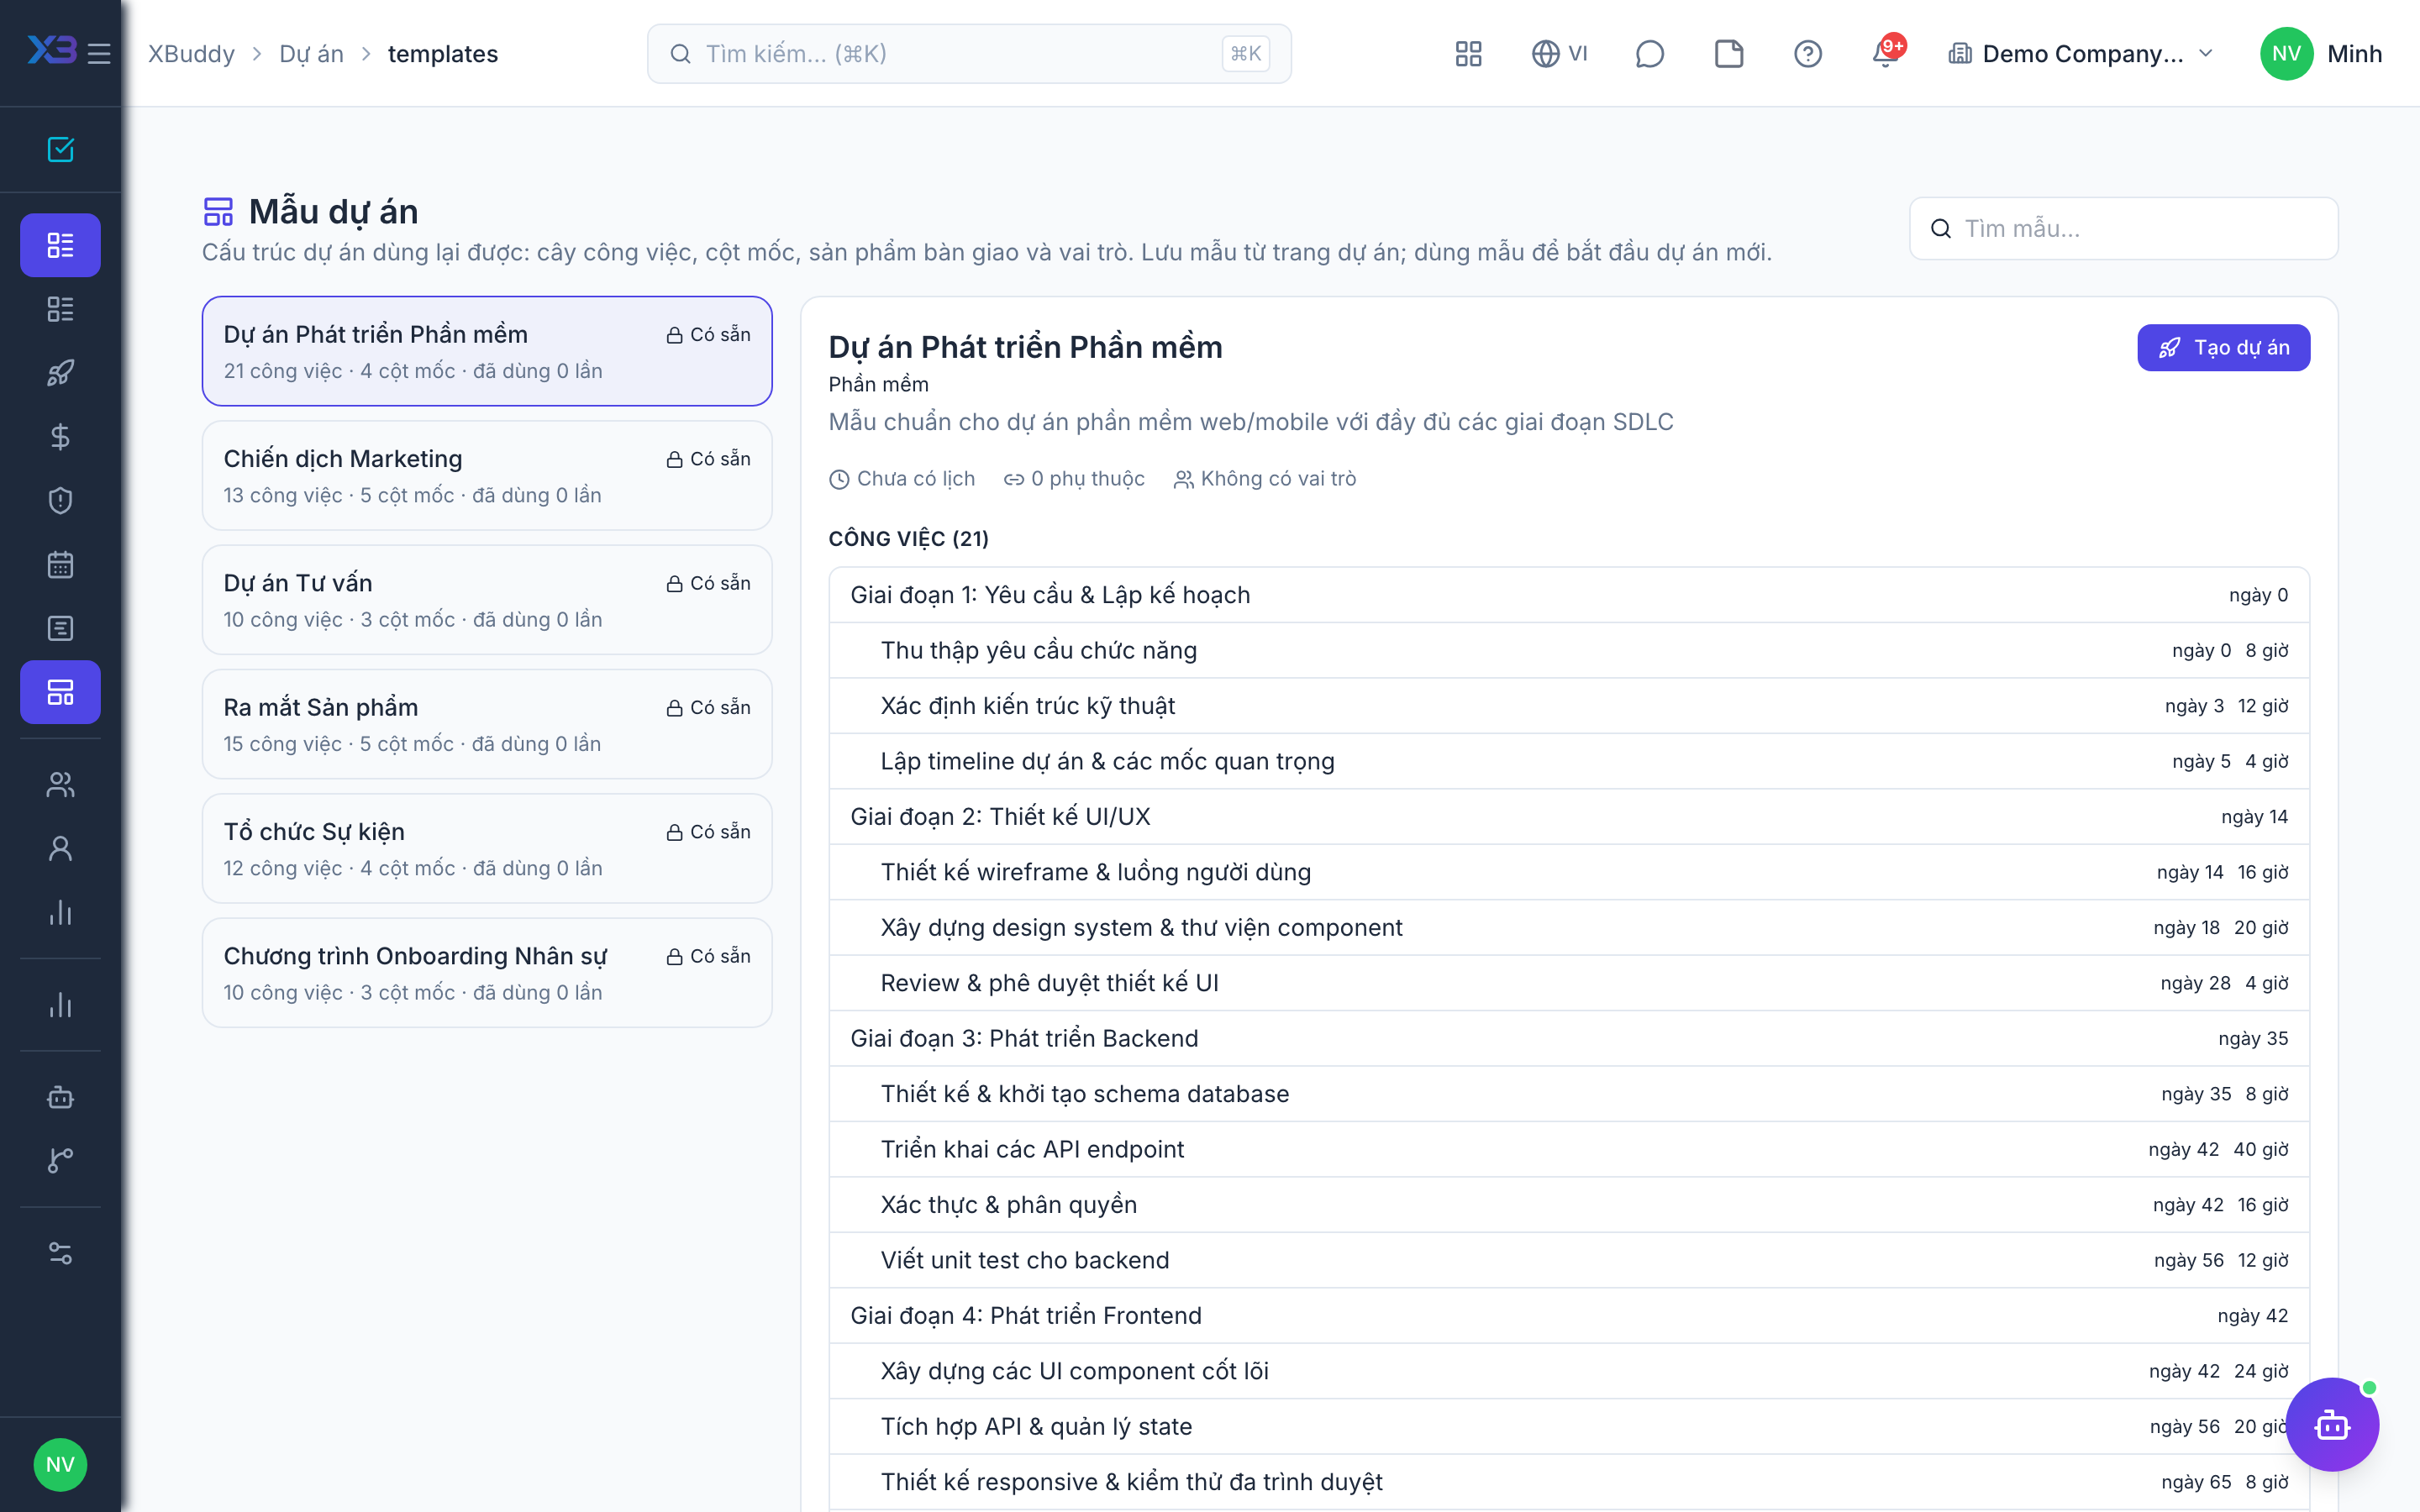Click Thiết kế wireframe & luồng người dùng
Image resolution: width=2420 pixels, height=1512 pixels.
click(1569, 872)
